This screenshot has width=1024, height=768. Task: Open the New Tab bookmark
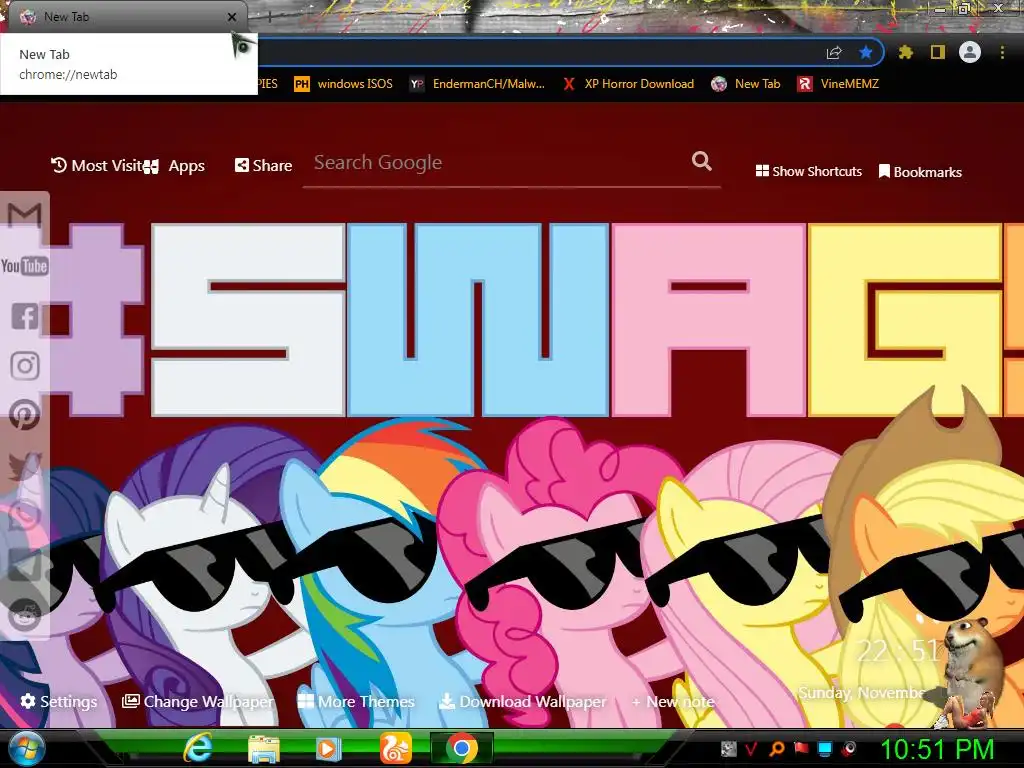pos(746,84)
